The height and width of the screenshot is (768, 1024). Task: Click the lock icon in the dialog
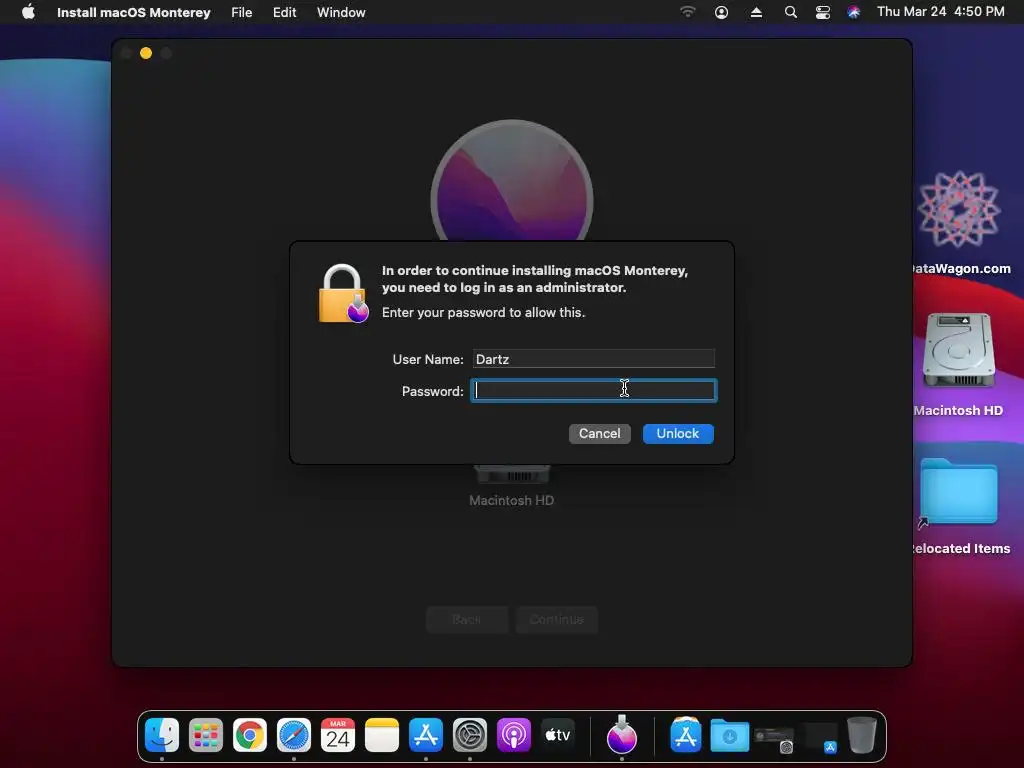343,294
